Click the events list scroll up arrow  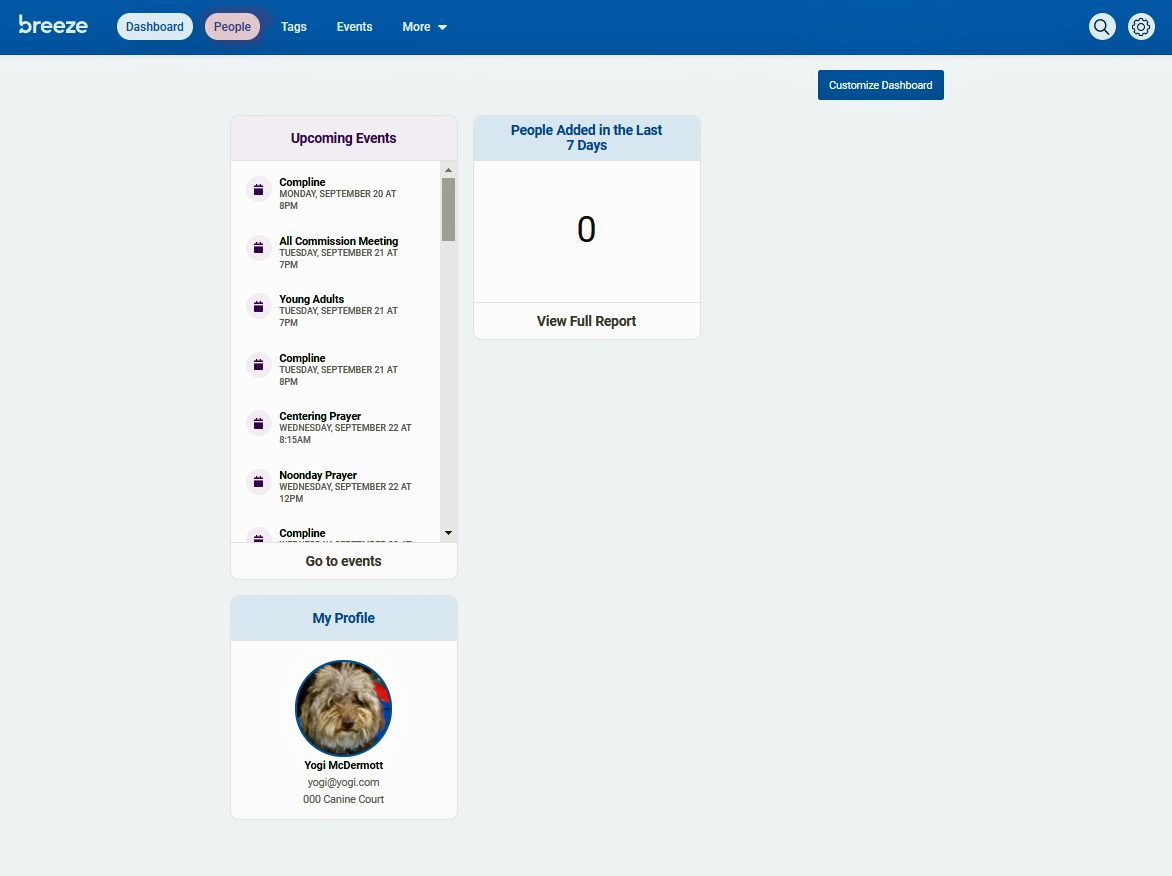pyautogui.click(x=448, y=170)
